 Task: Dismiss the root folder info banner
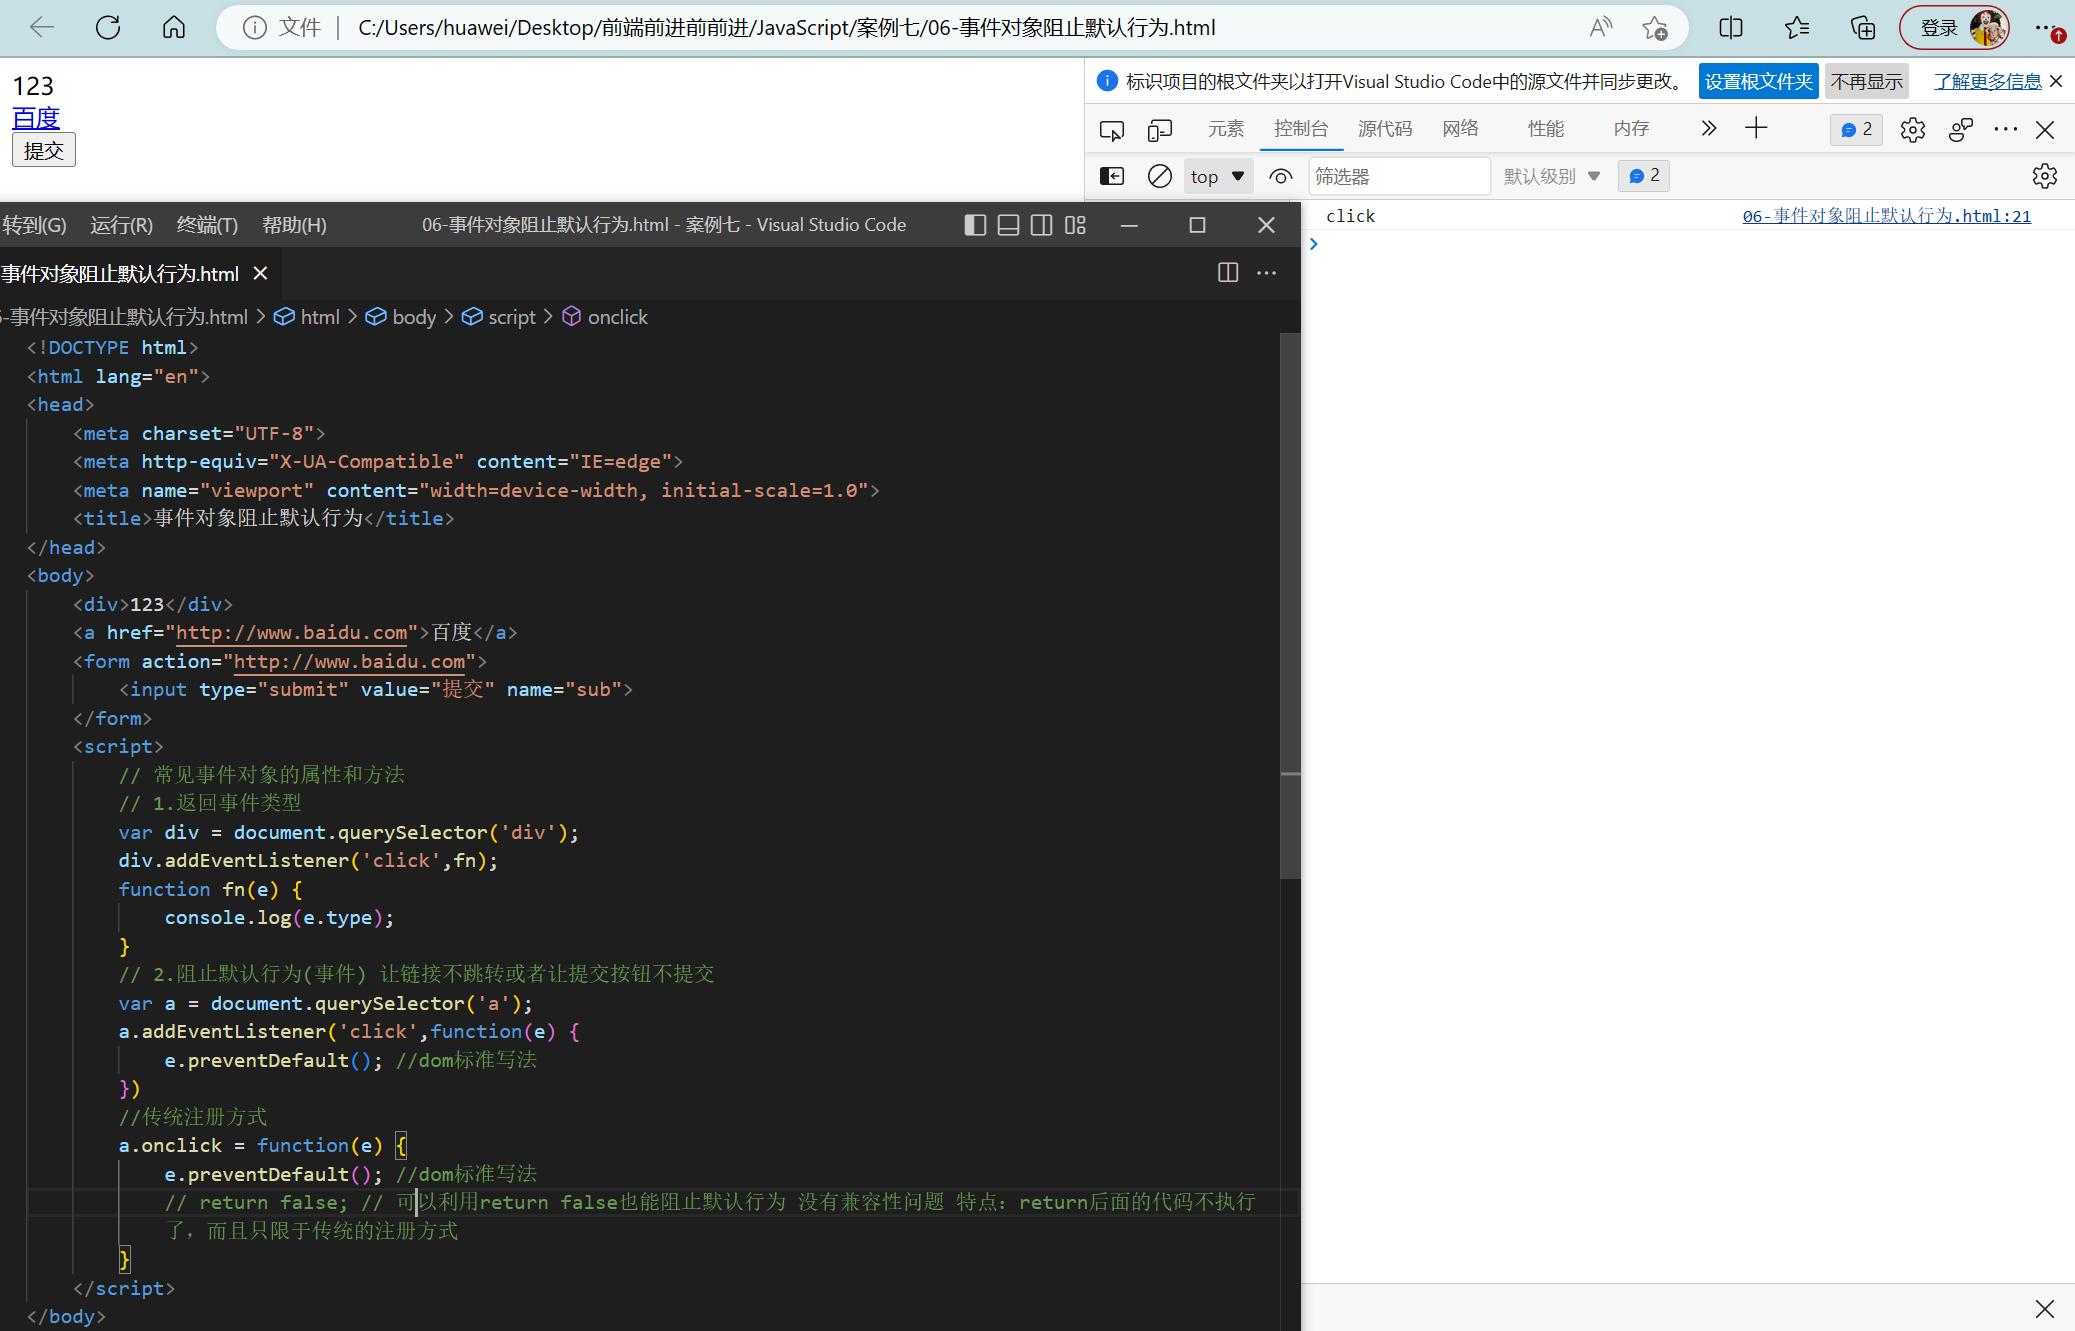pyautogui.click(x=2056, y=81)
